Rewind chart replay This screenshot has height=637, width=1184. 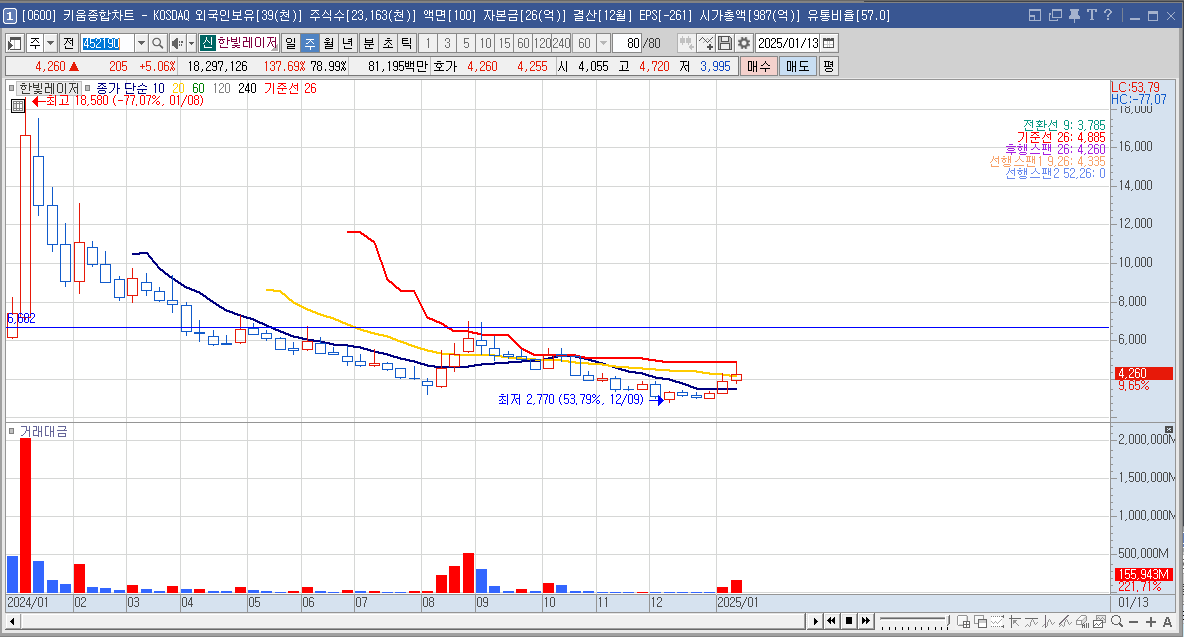831,621
